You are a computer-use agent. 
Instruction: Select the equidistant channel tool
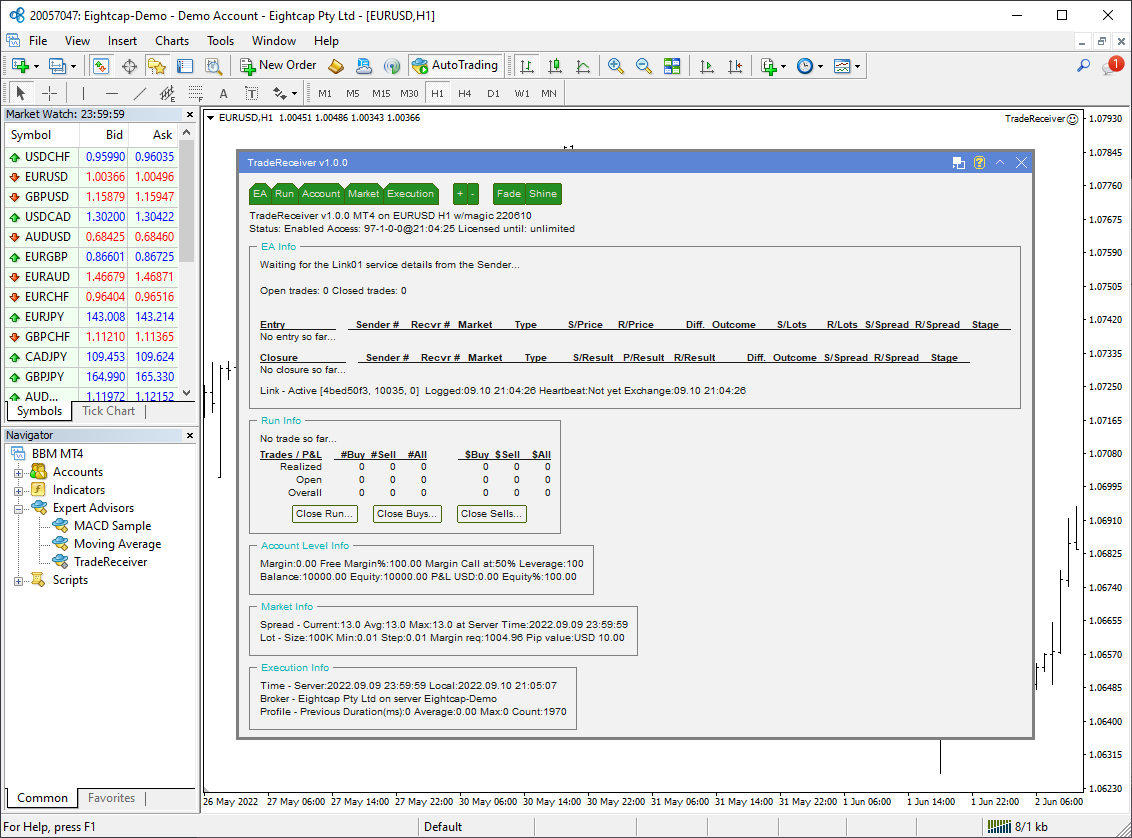(x=167, y=93)
